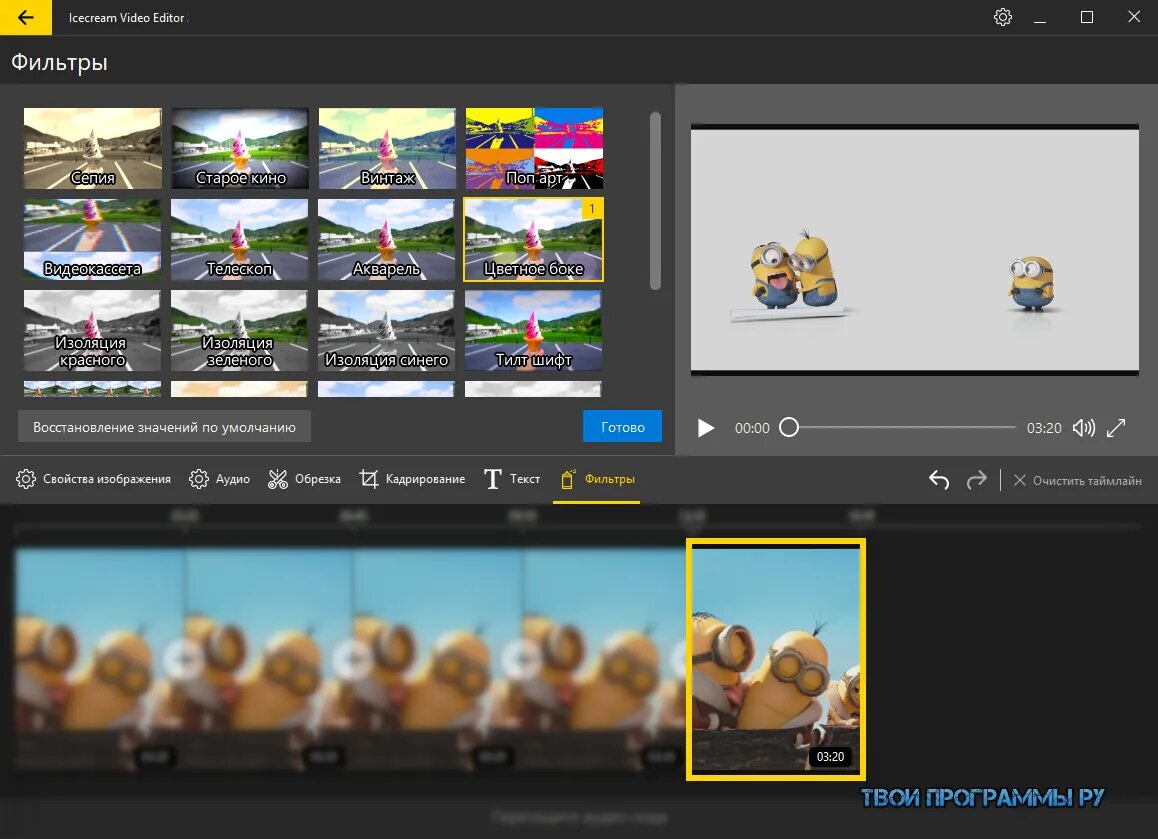Screen dimensions: 1158x839
Task: Click the 00:00 current time label
Action: point(752,428)
